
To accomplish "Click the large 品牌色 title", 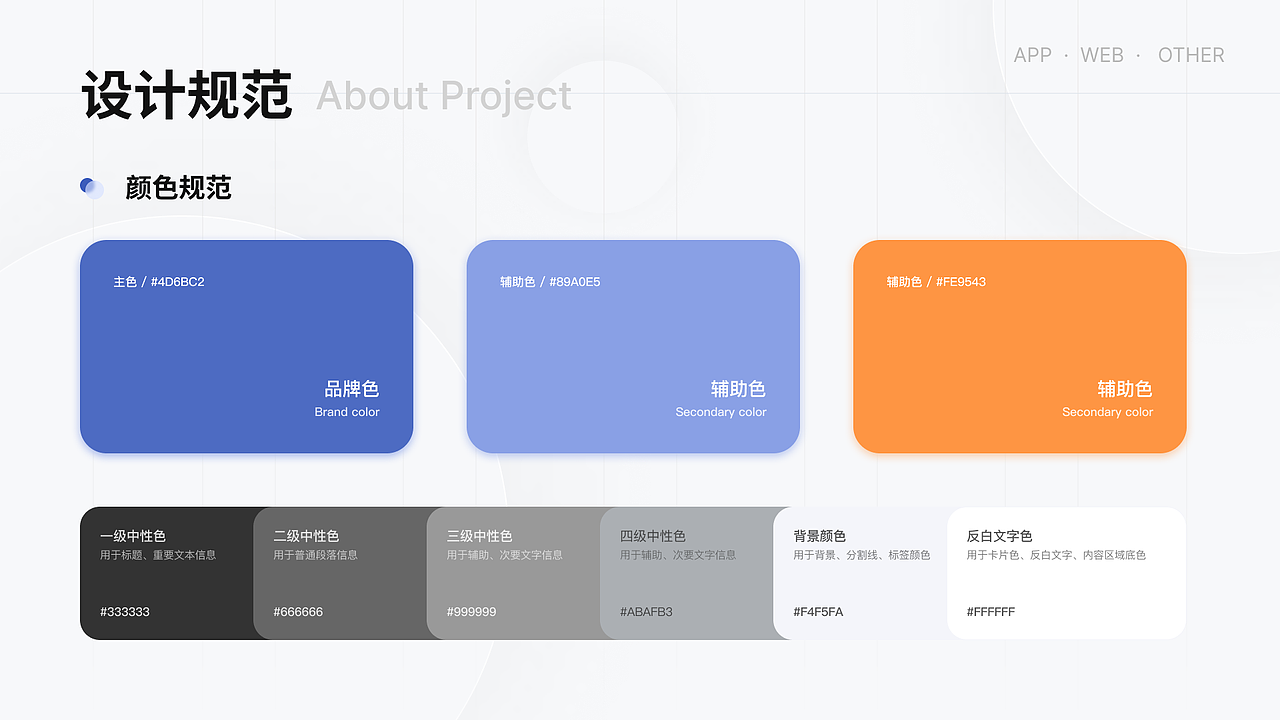I will [352, 389].
